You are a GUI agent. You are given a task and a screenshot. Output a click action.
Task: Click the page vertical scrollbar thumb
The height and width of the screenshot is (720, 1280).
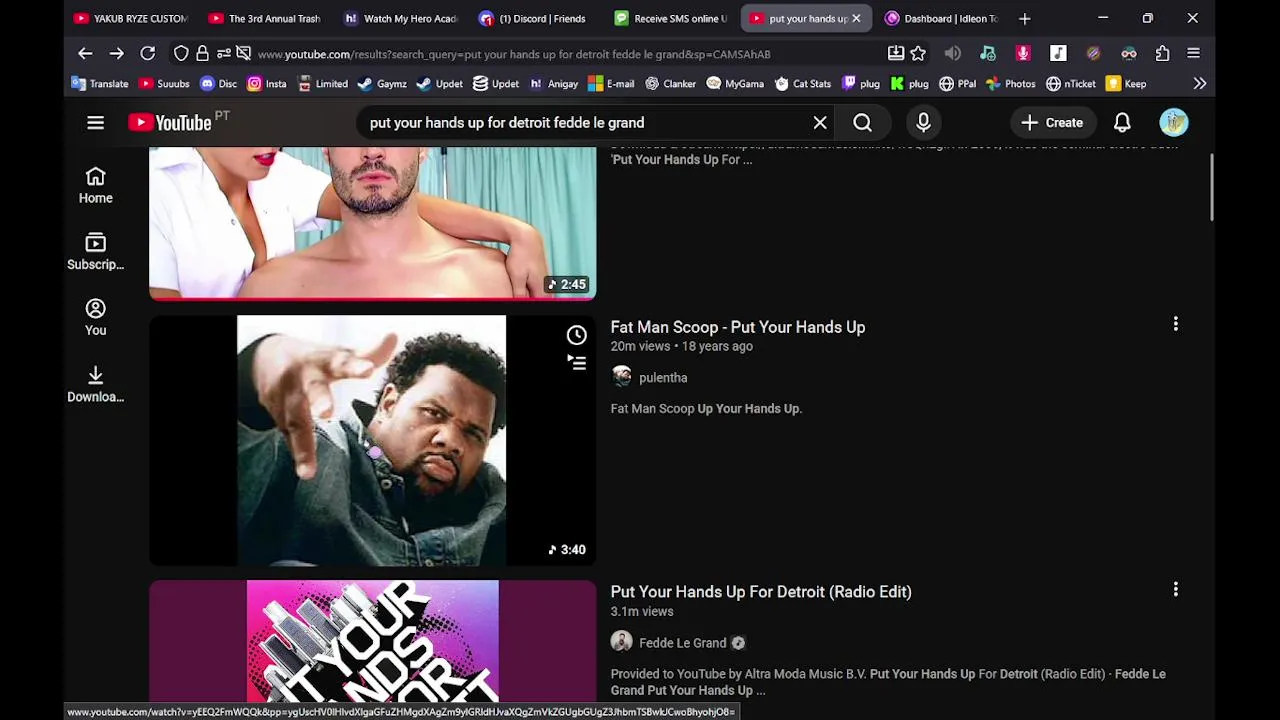[1211, 187]
